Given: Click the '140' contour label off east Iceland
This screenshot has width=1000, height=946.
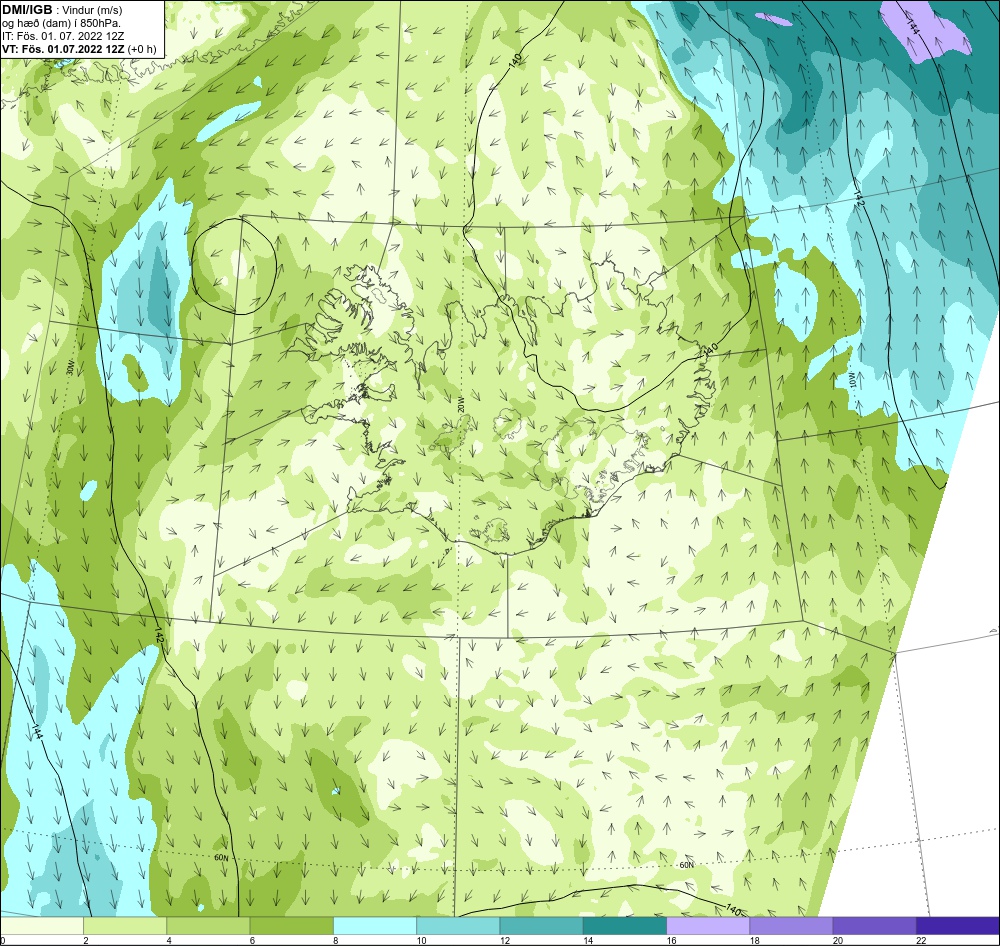Looking at the screenshot, I should (x=710, y=350).
